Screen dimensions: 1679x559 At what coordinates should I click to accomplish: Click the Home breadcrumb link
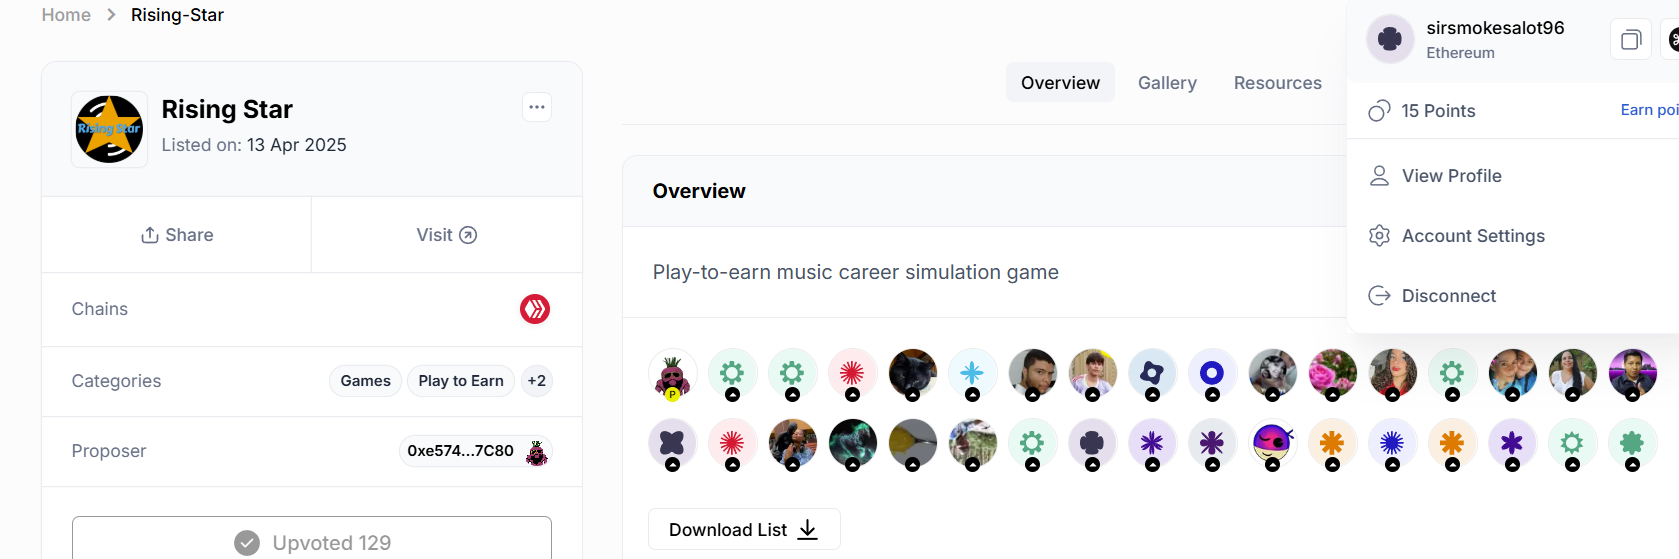(x=66, y=15)
